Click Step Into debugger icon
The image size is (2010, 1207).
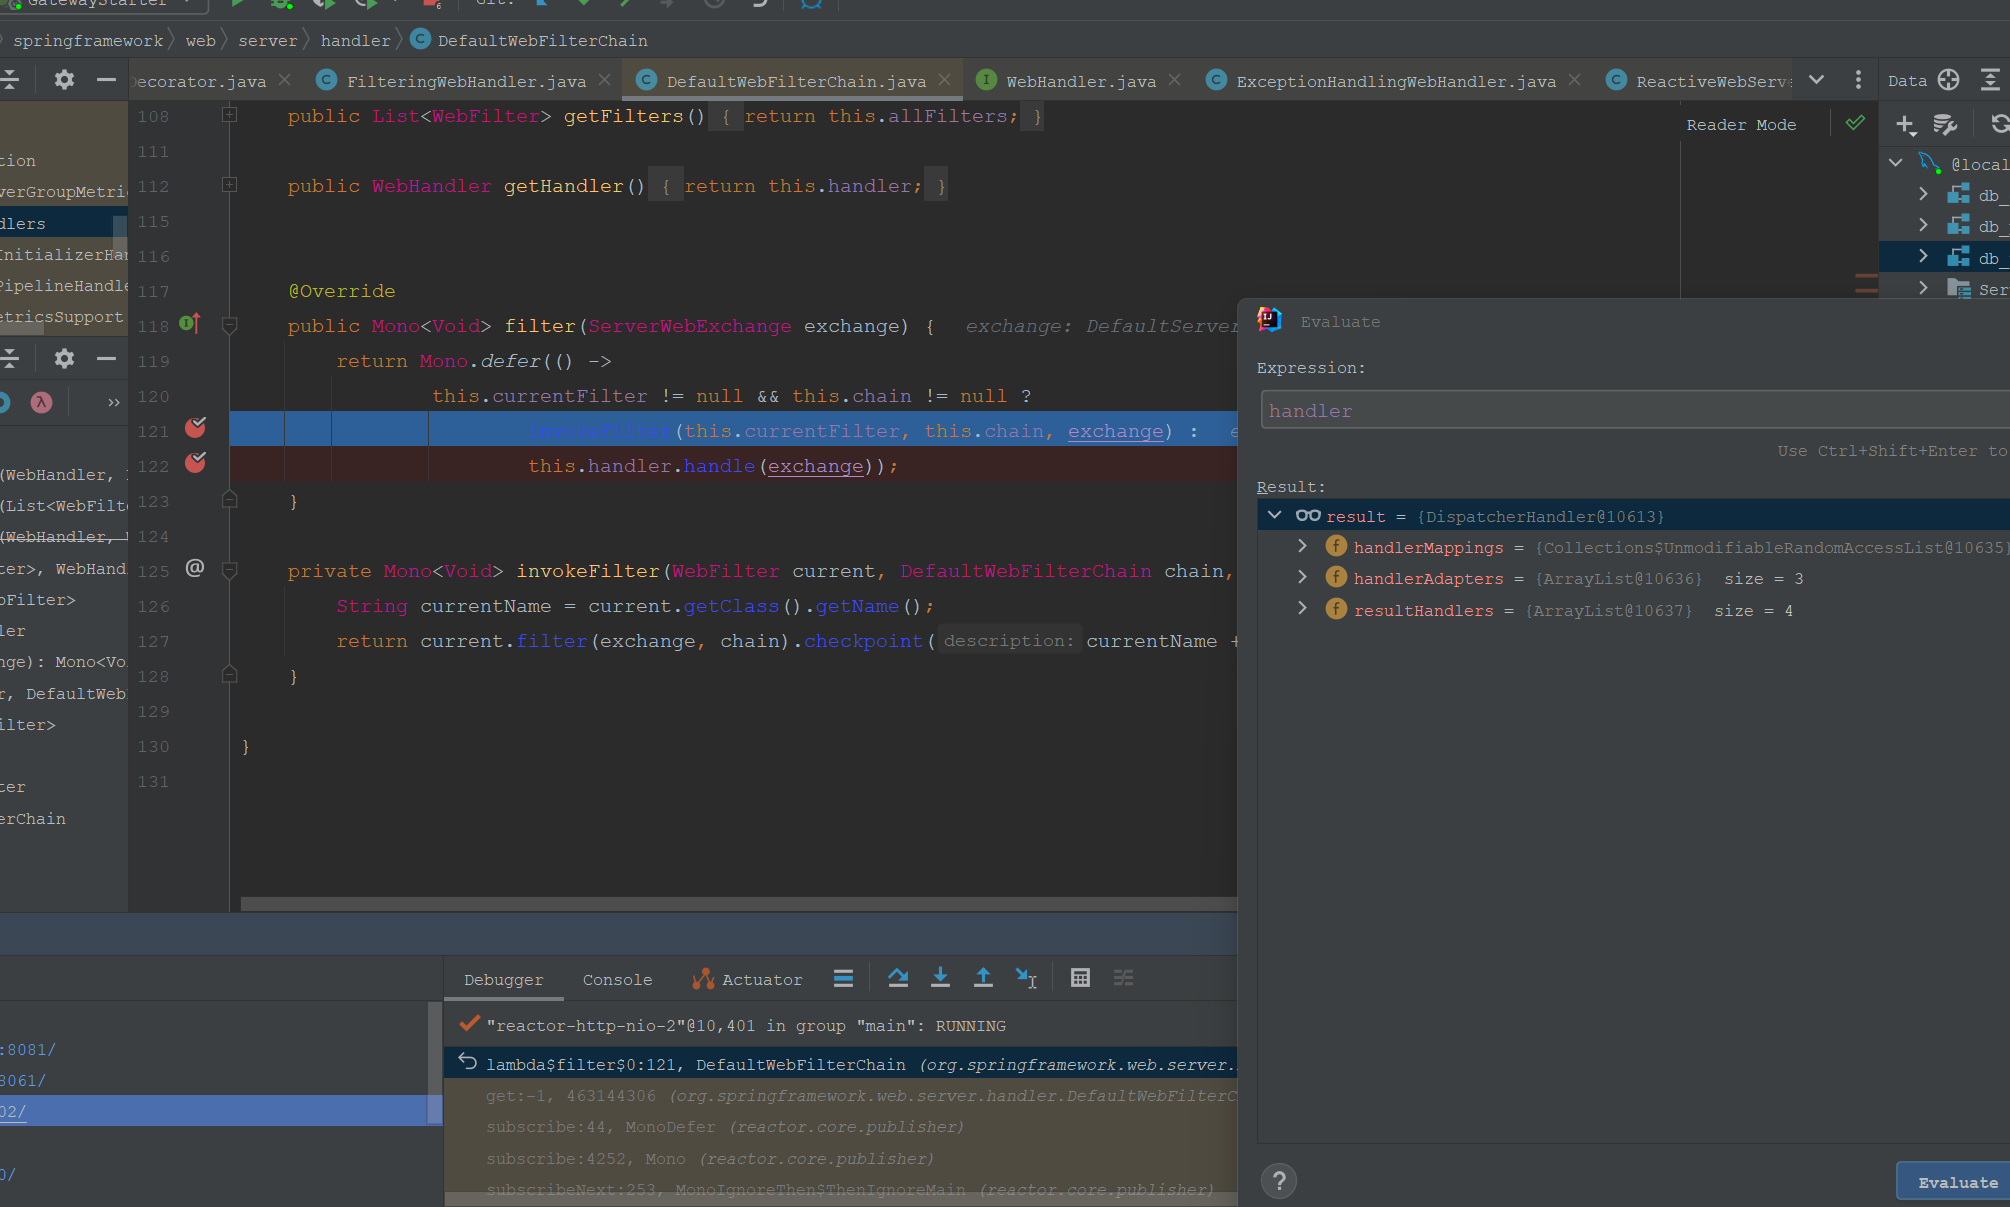coord(940,978)
